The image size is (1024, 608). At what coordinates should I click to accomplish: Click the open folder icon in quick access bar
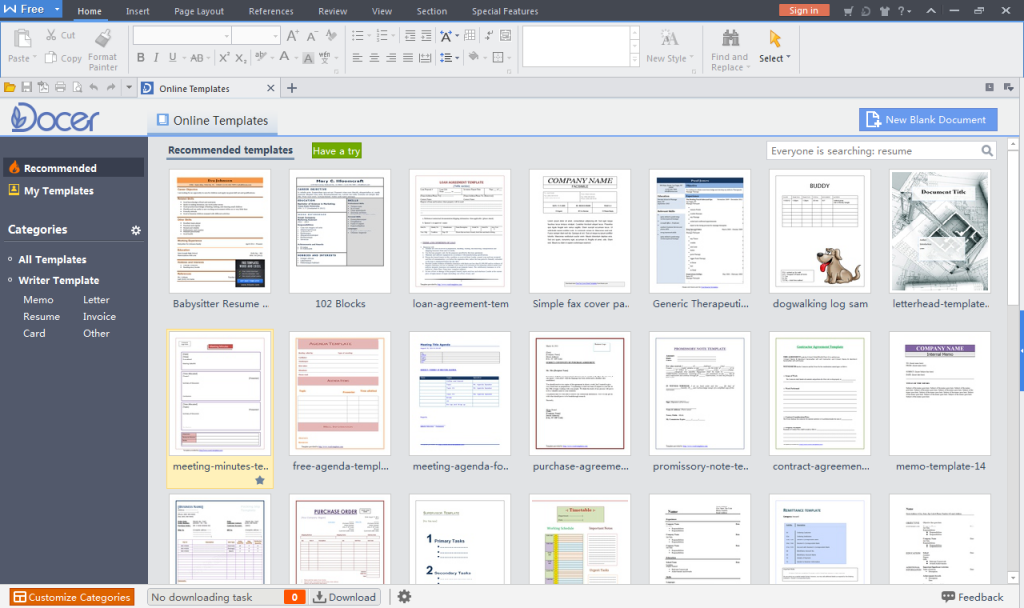pos(10,88)
